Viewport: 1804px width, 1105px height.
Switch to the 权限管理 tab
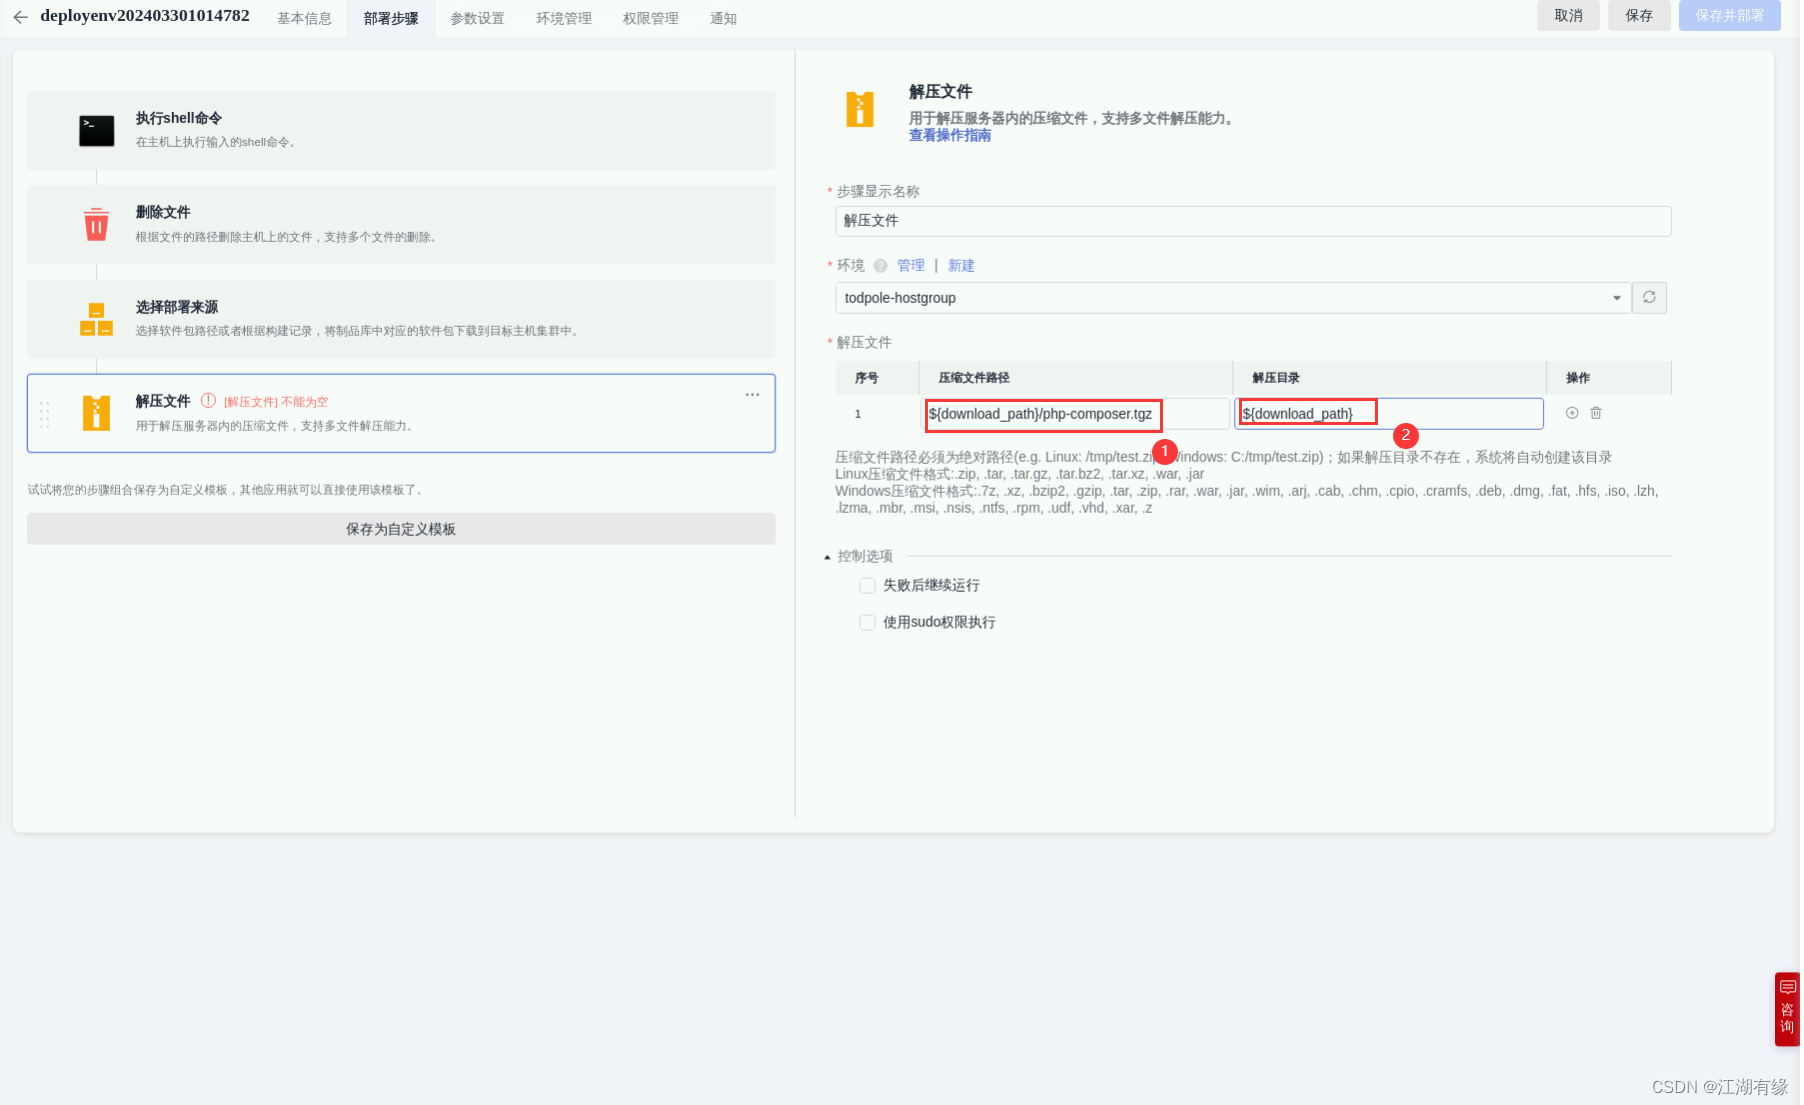coord(650,18)
